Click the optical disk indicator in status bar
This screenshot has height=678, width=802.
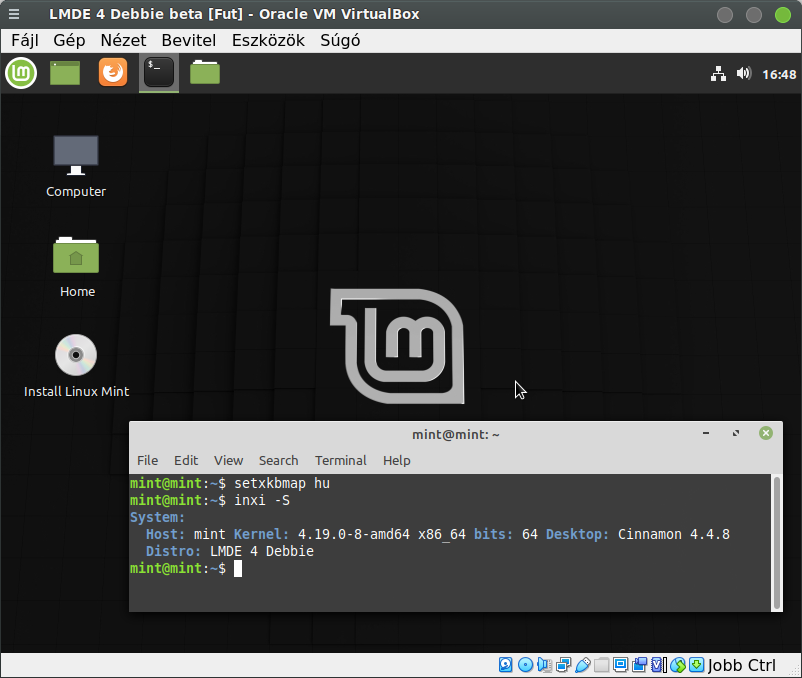pyautogui.click(x=525, y=665)
